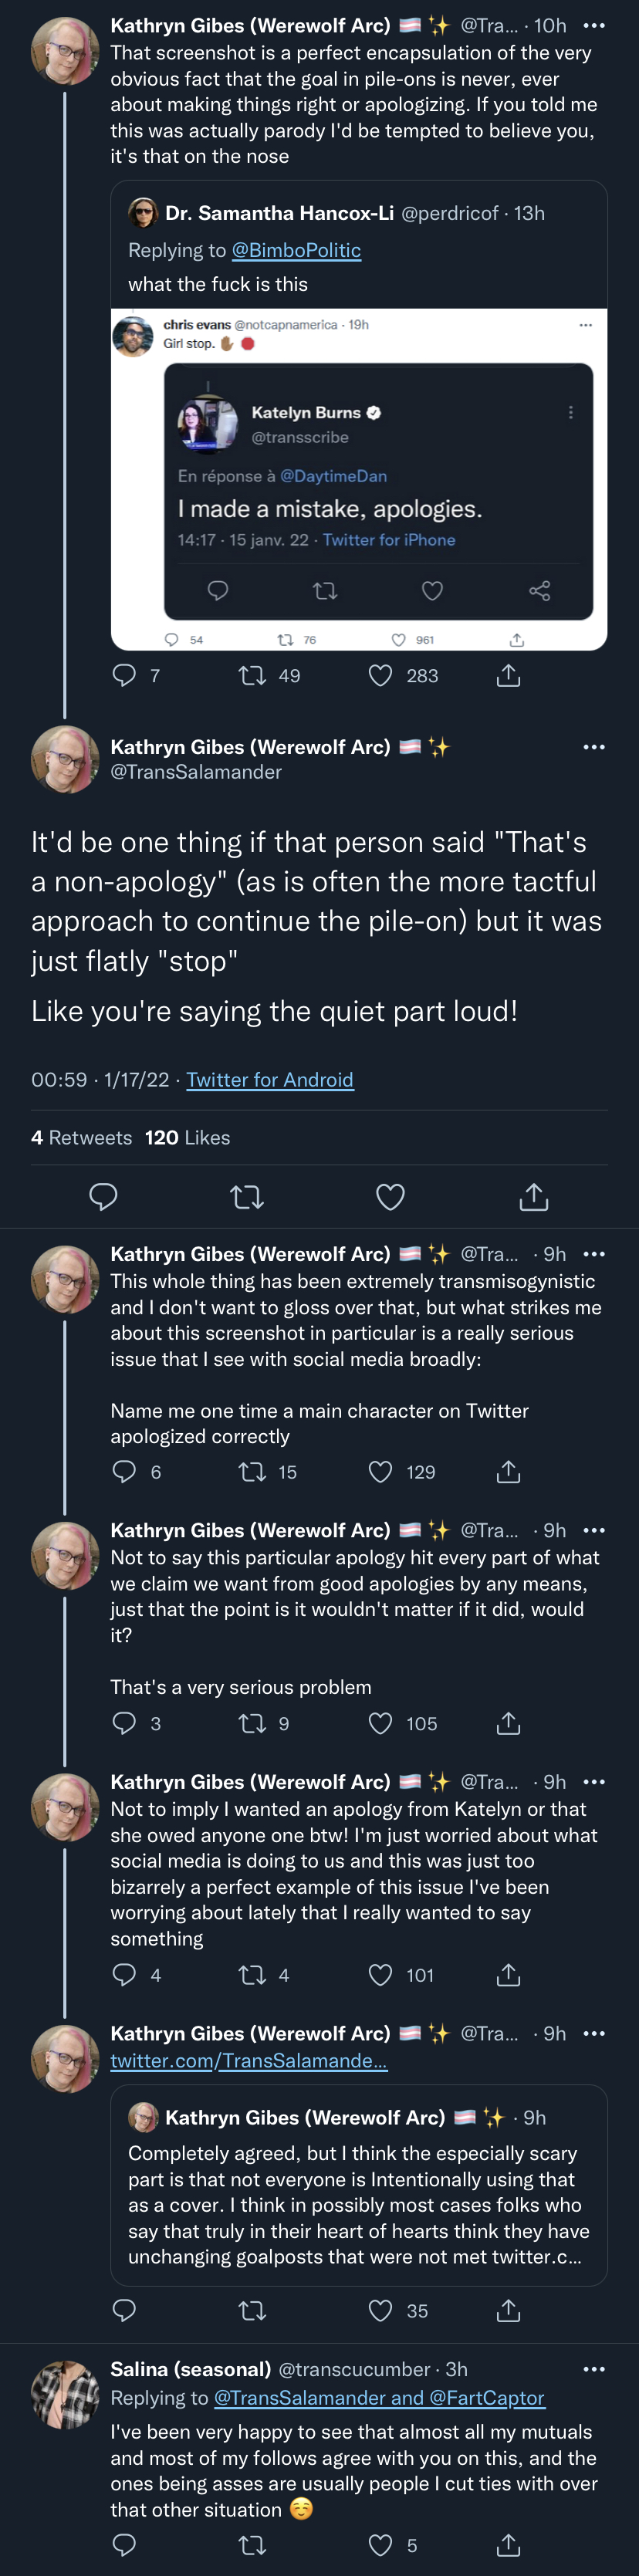Retweet the tweet with 49 retweets
Viewport: 639px width, 2576px height.
pyautogui.click(x=252, y=676)
